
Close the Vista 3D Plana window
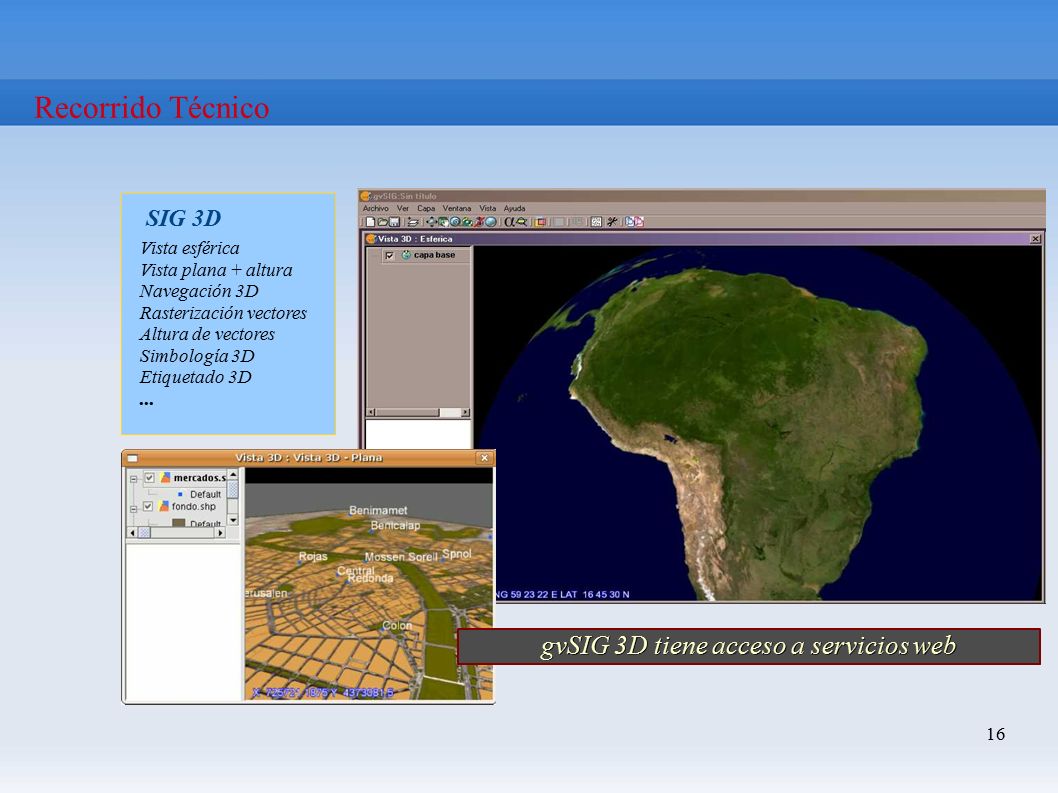point(484,458)
